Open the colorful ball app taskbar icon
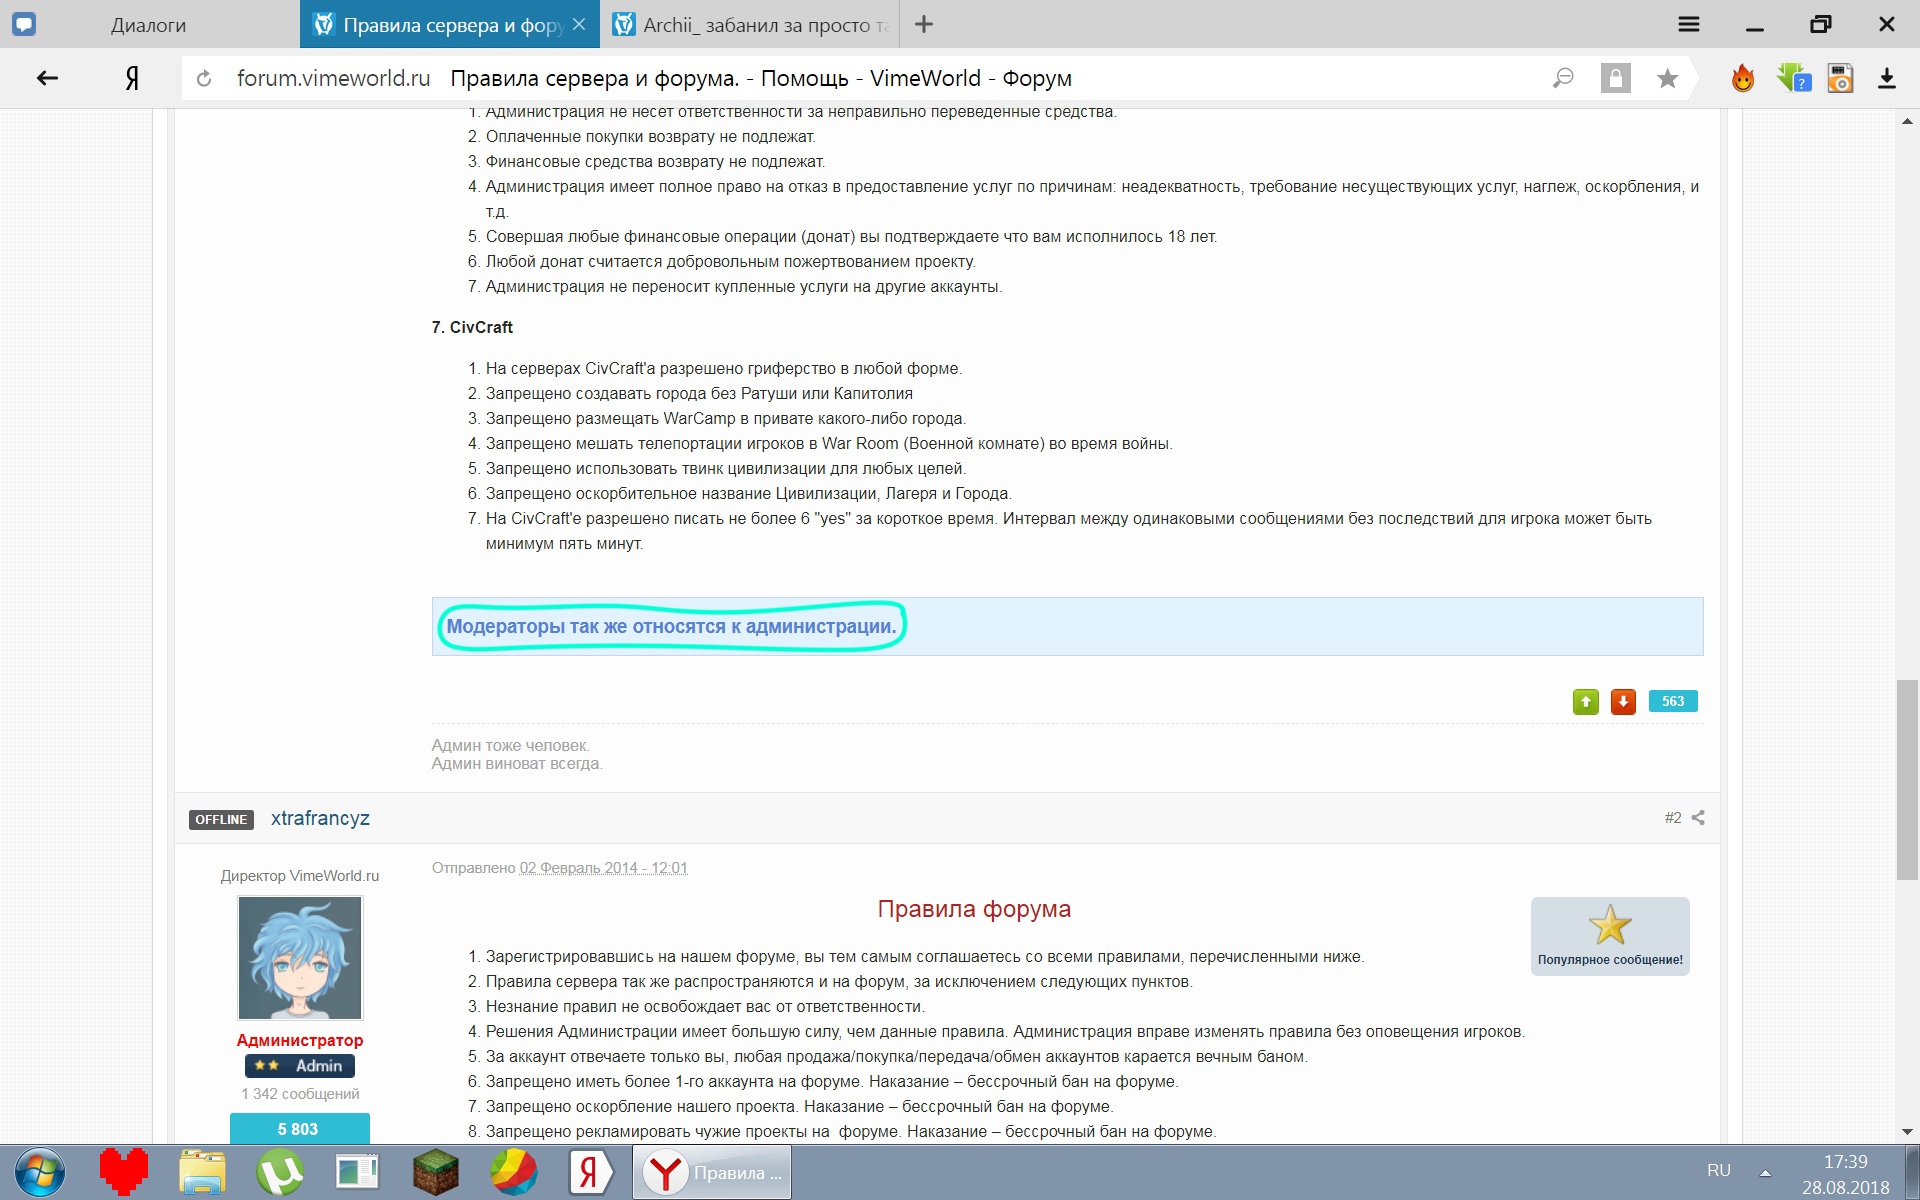The height and width of the screenshot is (1200, 1920). tap(513, 1172)
